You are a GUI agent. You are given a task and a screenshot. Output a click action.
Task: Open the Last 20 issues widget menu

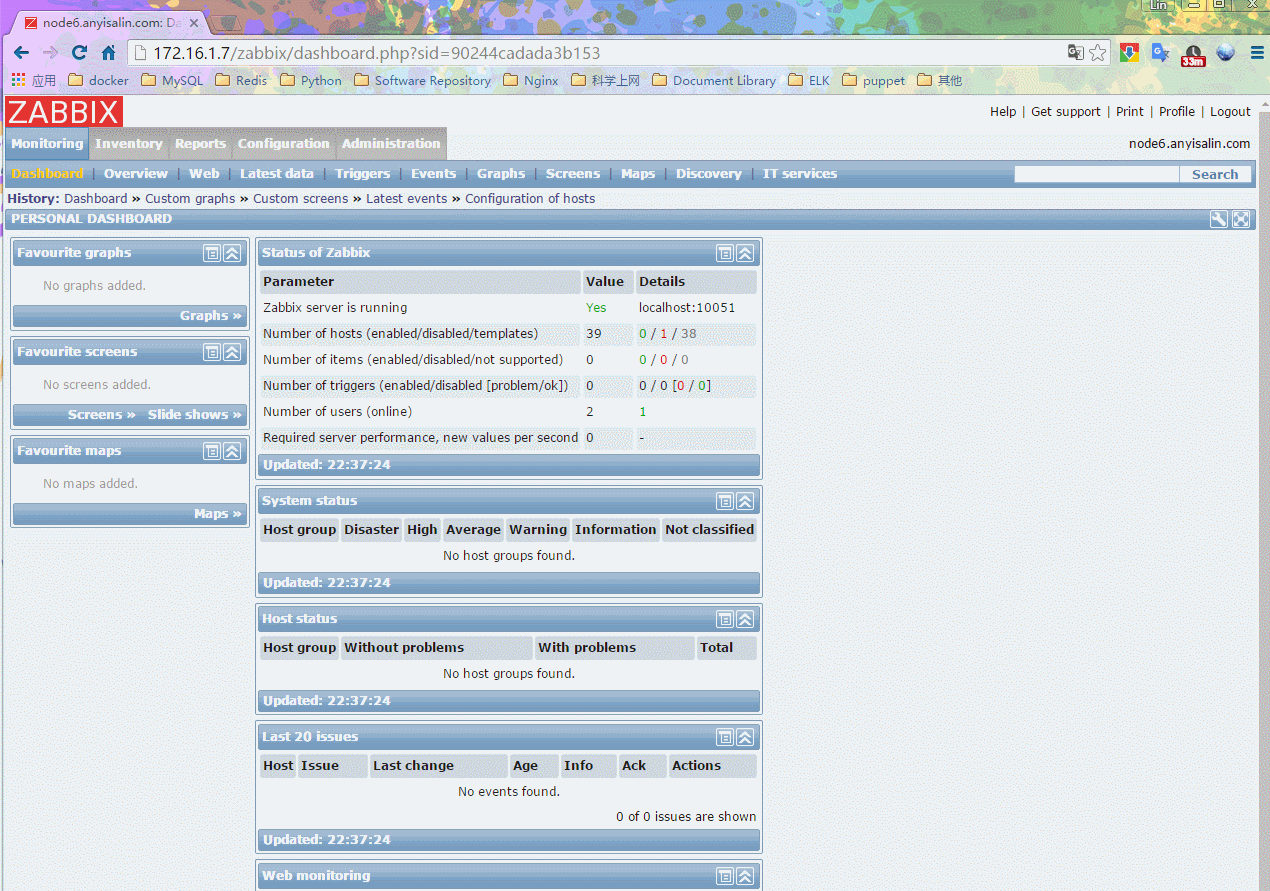click(725, 737)
